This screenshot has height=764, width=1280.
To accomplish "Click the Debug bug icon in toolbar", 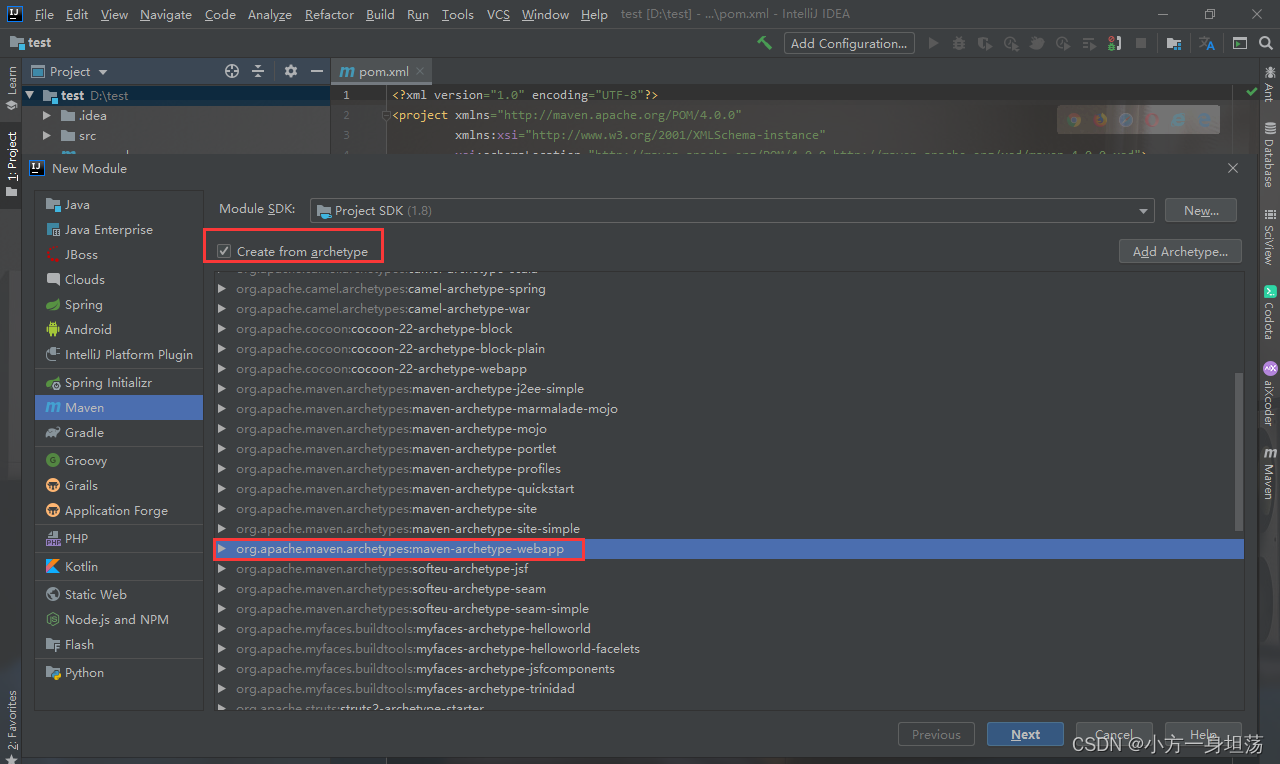I will [959, 43].
